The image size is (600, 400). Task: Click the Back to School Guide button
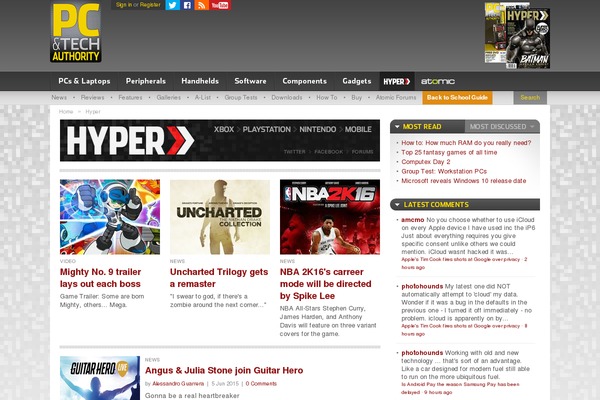tap(457, 98)
